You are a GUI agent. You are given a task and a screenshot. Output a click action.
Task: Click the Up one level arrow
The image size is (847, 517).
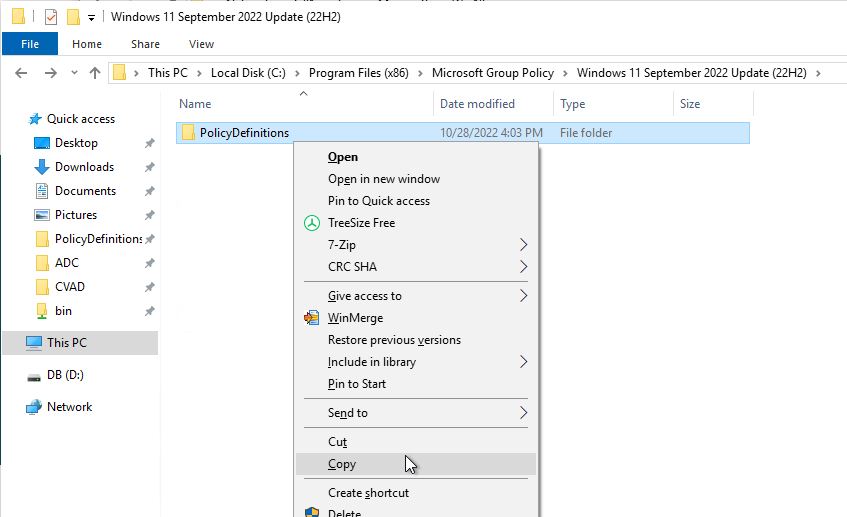coord(95,73)
